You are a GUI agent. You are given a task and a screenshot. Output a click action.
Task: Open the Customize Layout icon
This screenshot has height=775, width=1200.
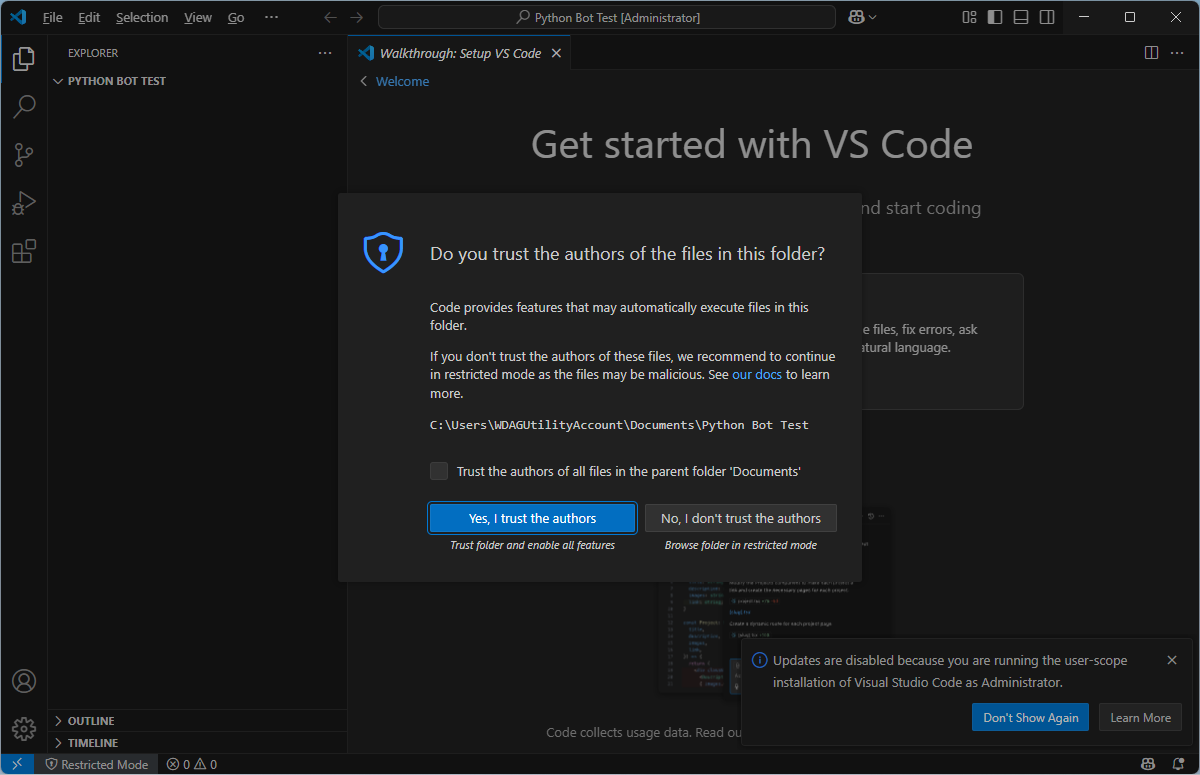[969, 17]
